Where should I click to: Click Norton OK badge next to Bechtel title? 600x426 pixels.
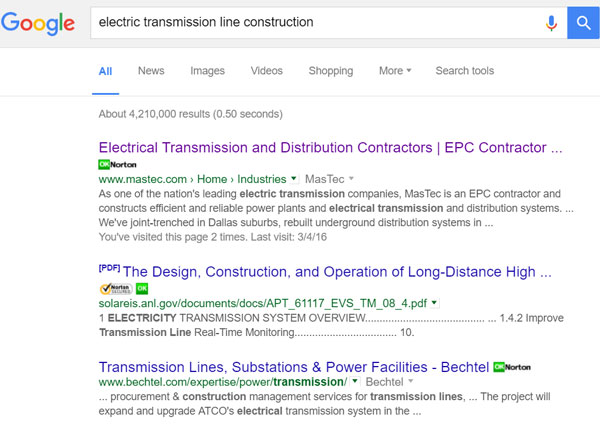point(511,367)
